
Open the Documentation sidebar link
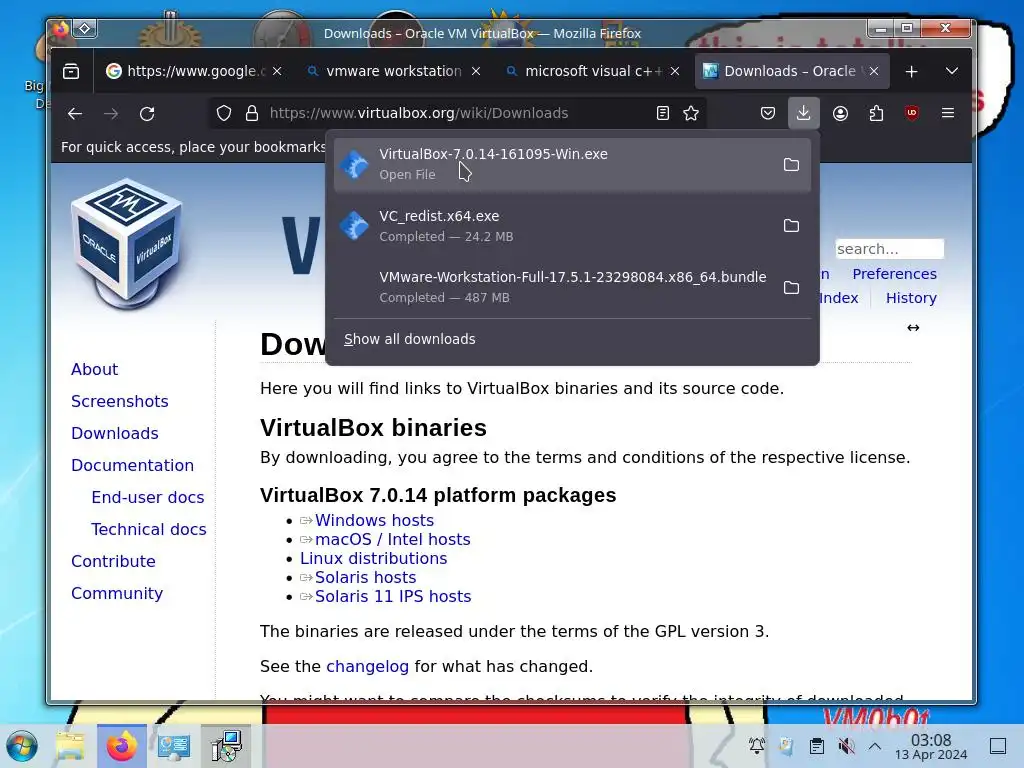point(133,466)
